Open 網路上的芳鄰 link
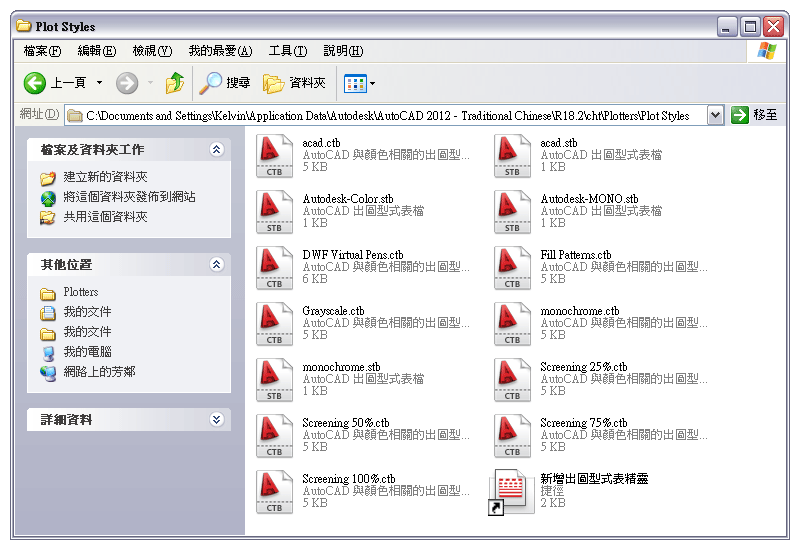Screen dimensions: 800x550 pos(99,371)
